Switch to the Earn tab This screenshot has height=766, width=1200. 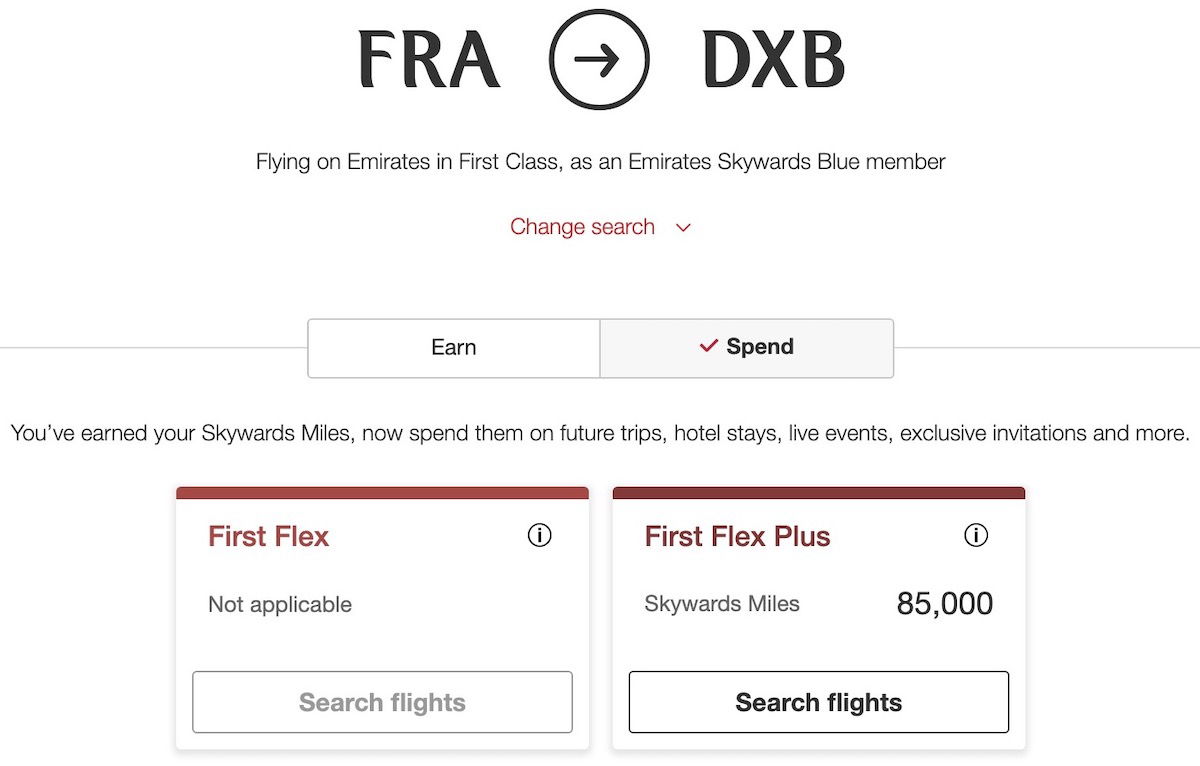tap(454, 348)
